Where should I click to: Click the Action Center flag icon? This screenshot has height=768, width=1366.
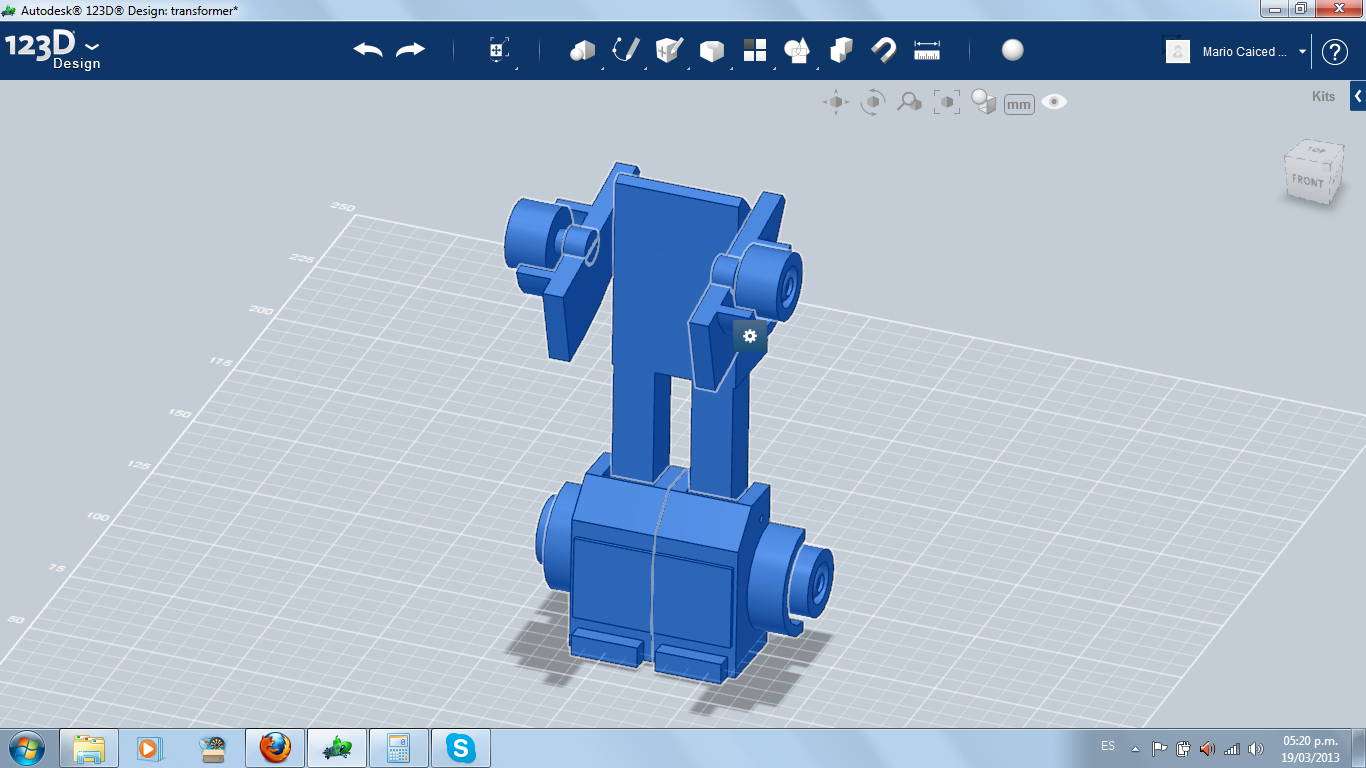[1160, 748]
